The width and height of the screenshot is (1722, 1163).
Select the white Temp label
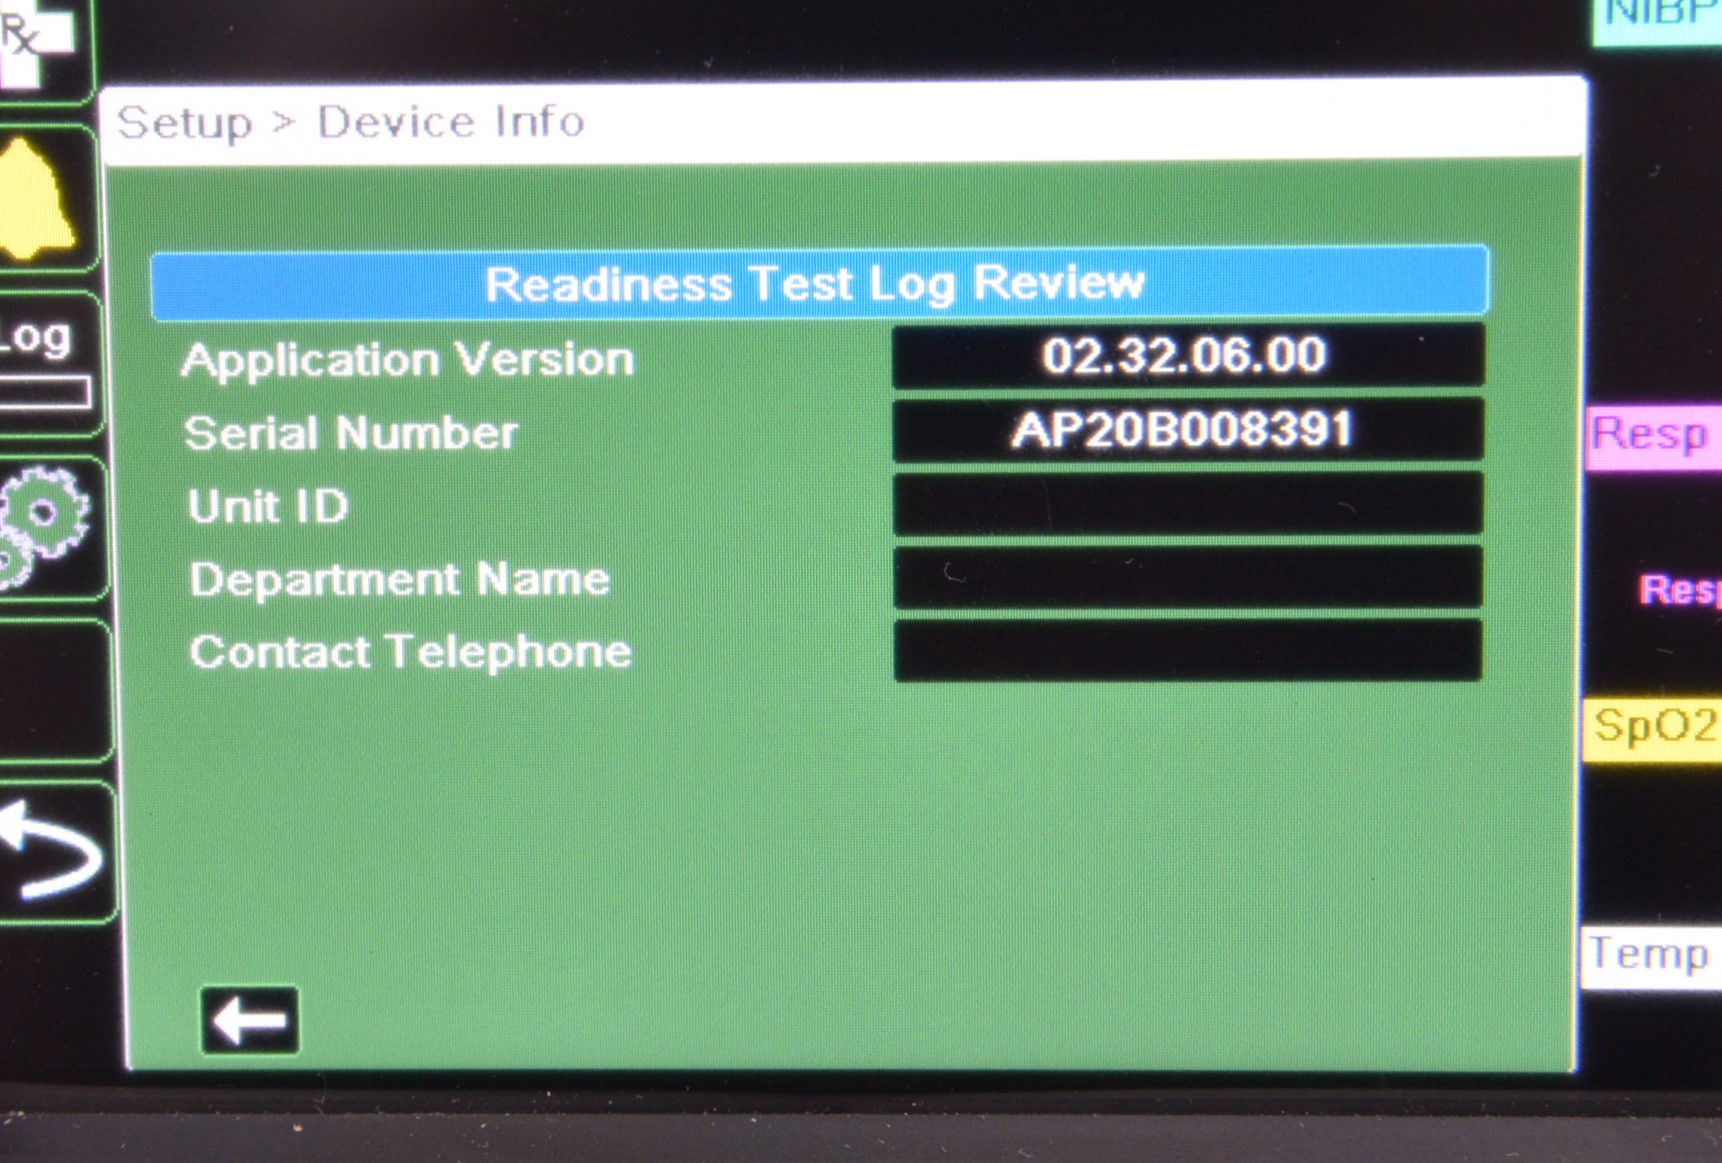(1650, 955)
